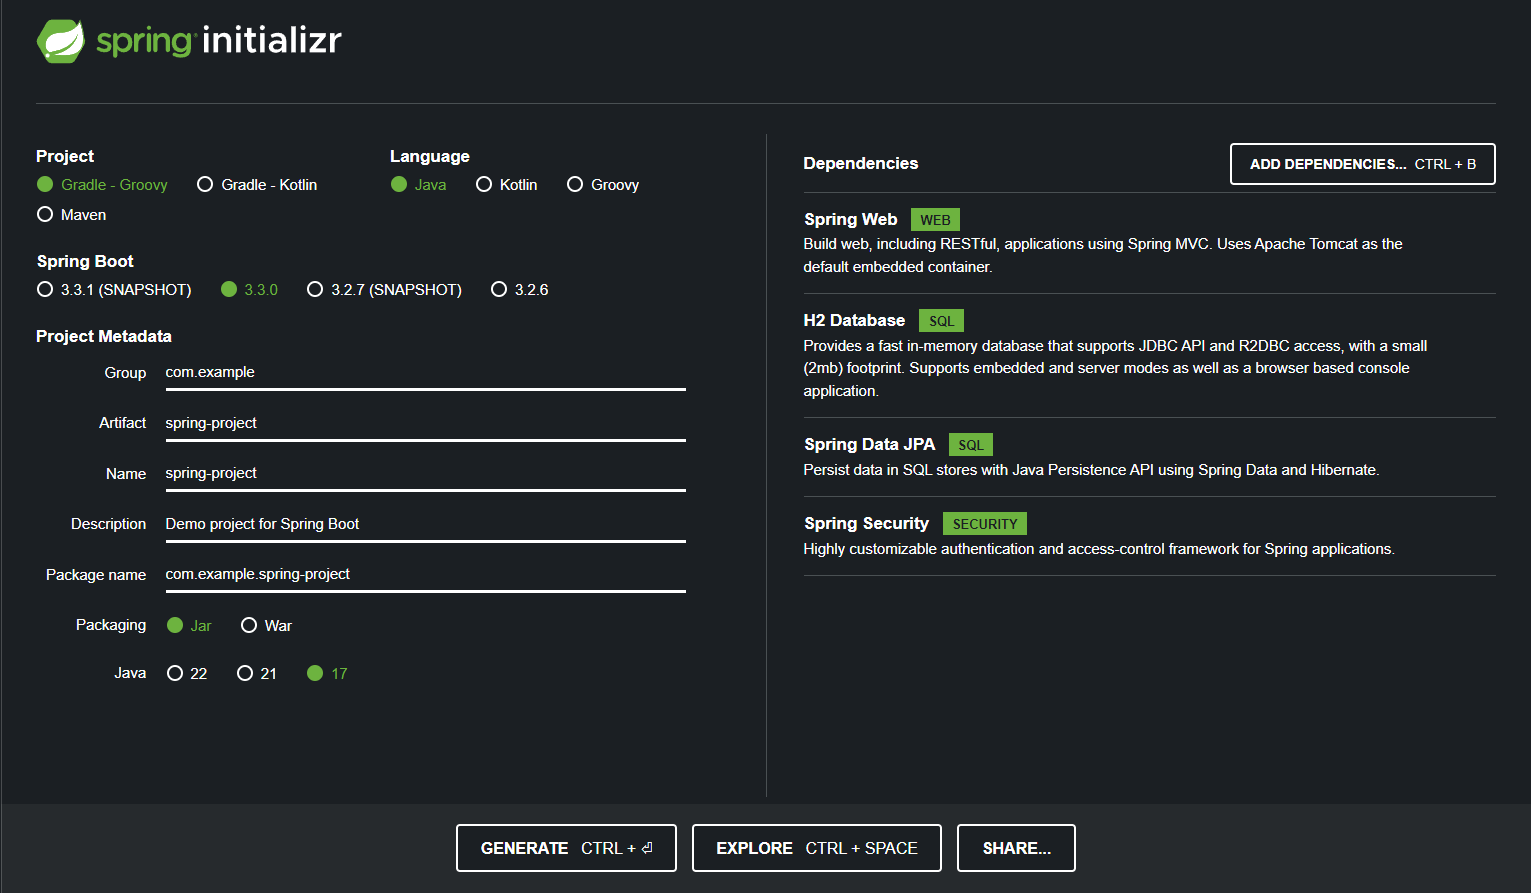Edit the Group field com.example

pyautogui.click(x=425, y=373)
